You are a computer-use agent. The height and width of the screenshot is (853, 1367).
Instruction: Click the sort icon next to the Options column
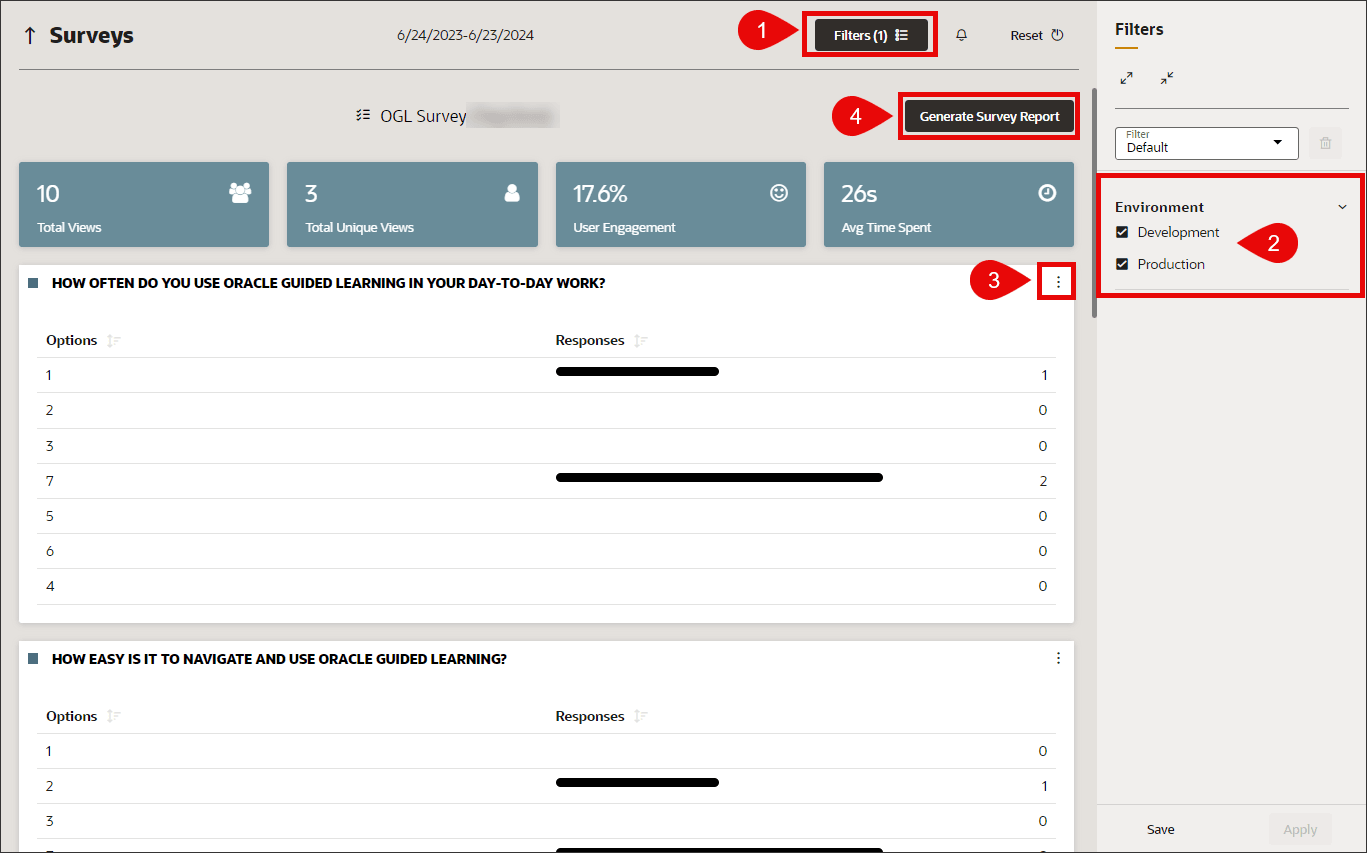coord(111,340)
